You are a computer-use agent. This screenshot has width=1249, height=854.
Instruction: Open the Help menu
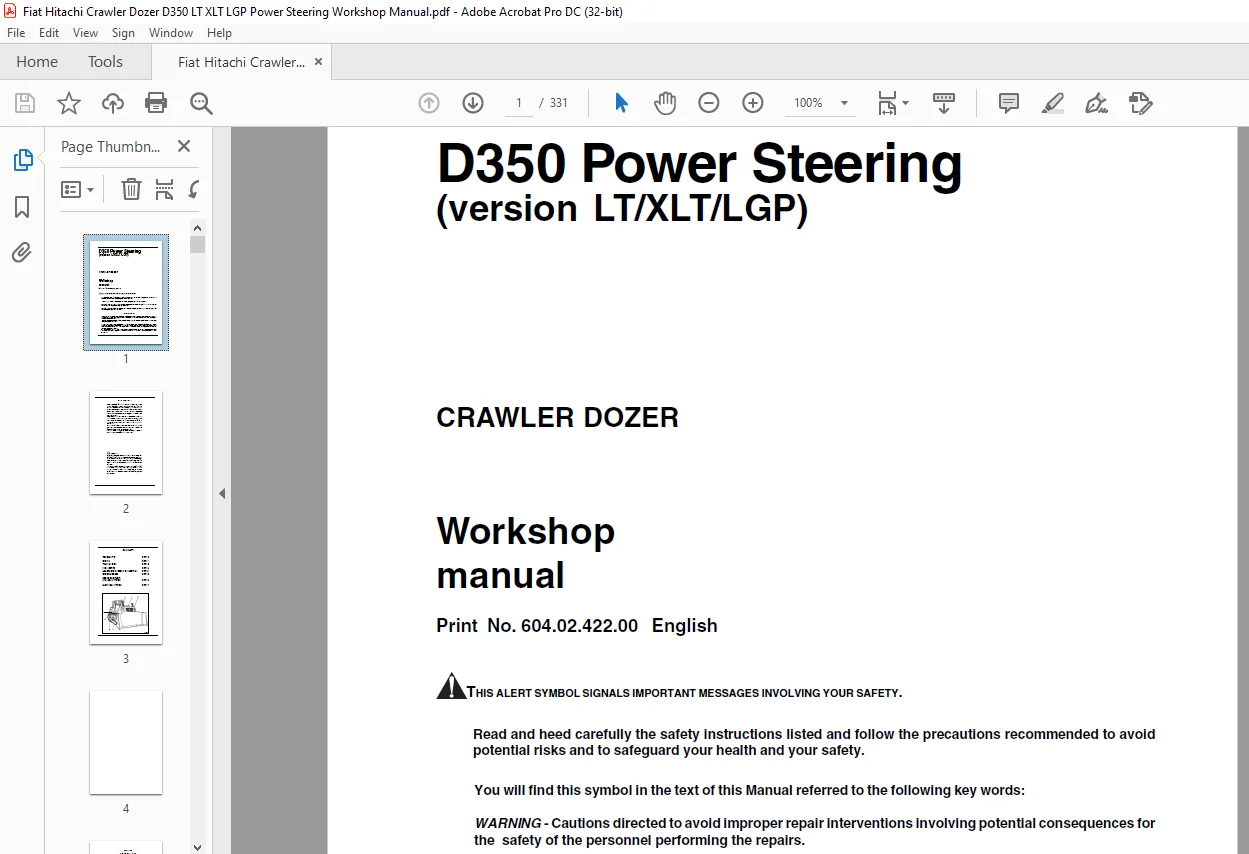(219, 33)
